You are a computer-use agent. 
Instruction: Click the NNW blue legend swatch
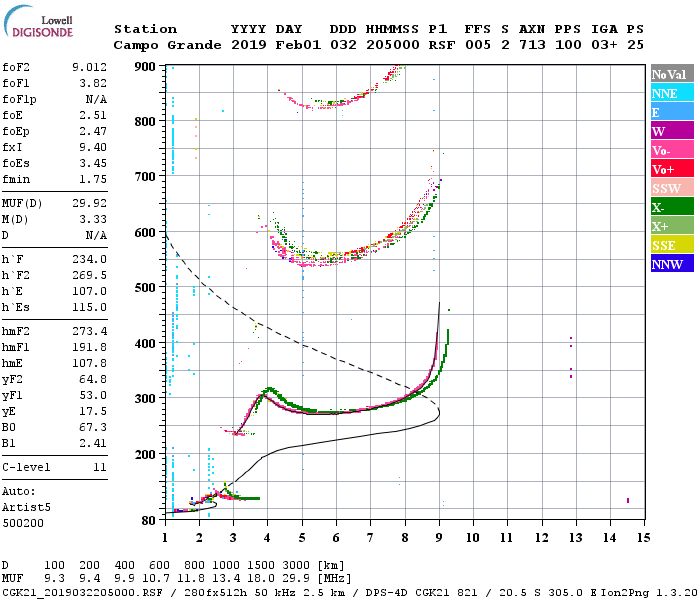(672, 263)
